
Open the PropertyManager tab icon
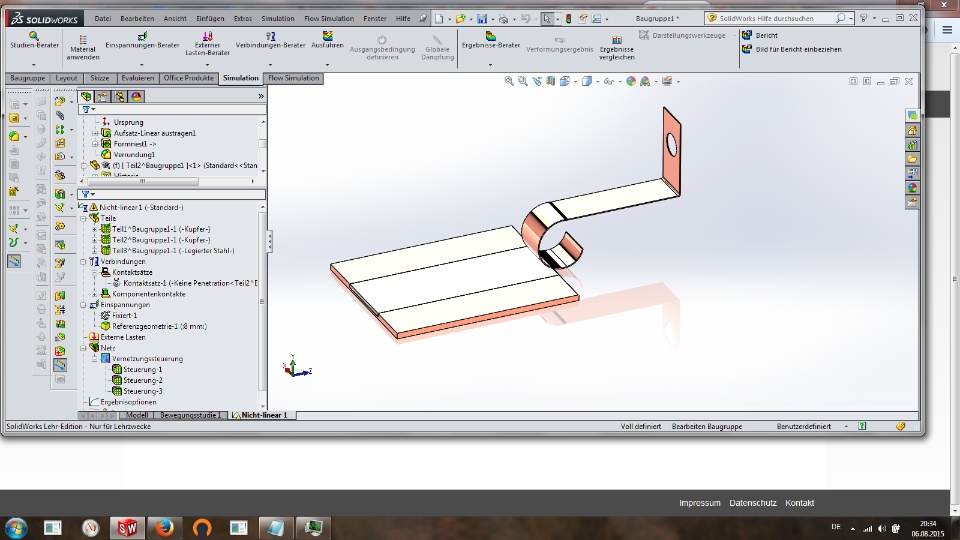point(102,96)
